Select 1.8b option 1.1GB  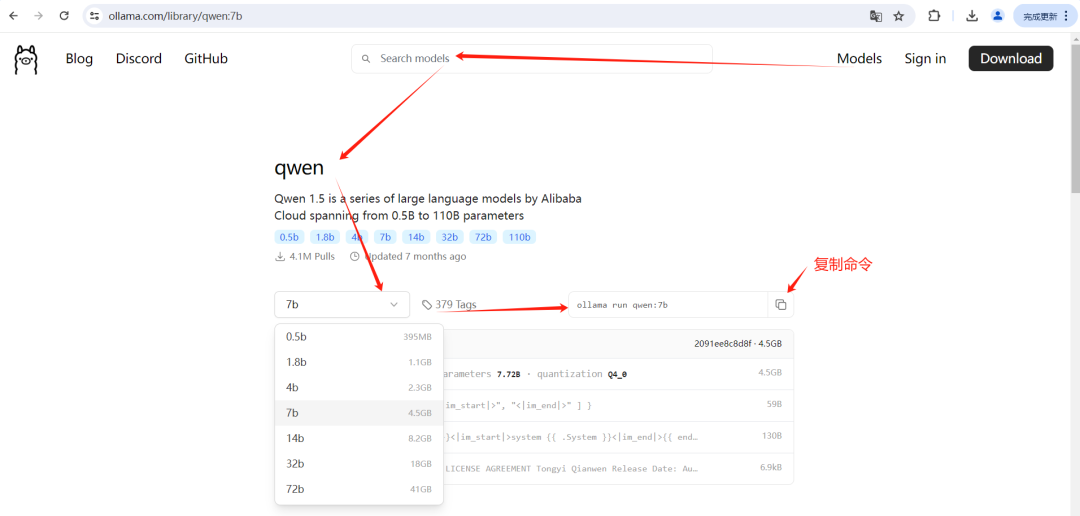(x=359, y=362)
